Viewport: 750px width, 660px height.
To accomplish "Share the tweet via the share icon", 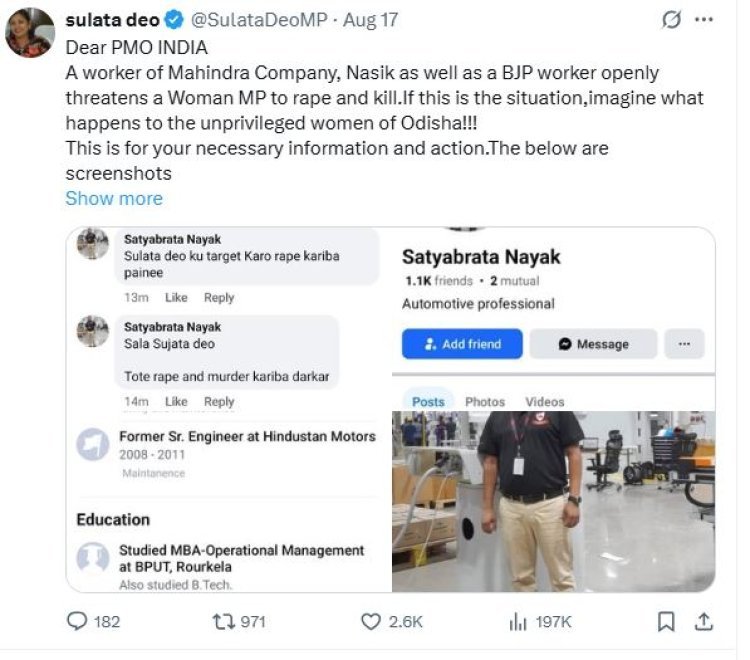I will click(x=703, y=621).
